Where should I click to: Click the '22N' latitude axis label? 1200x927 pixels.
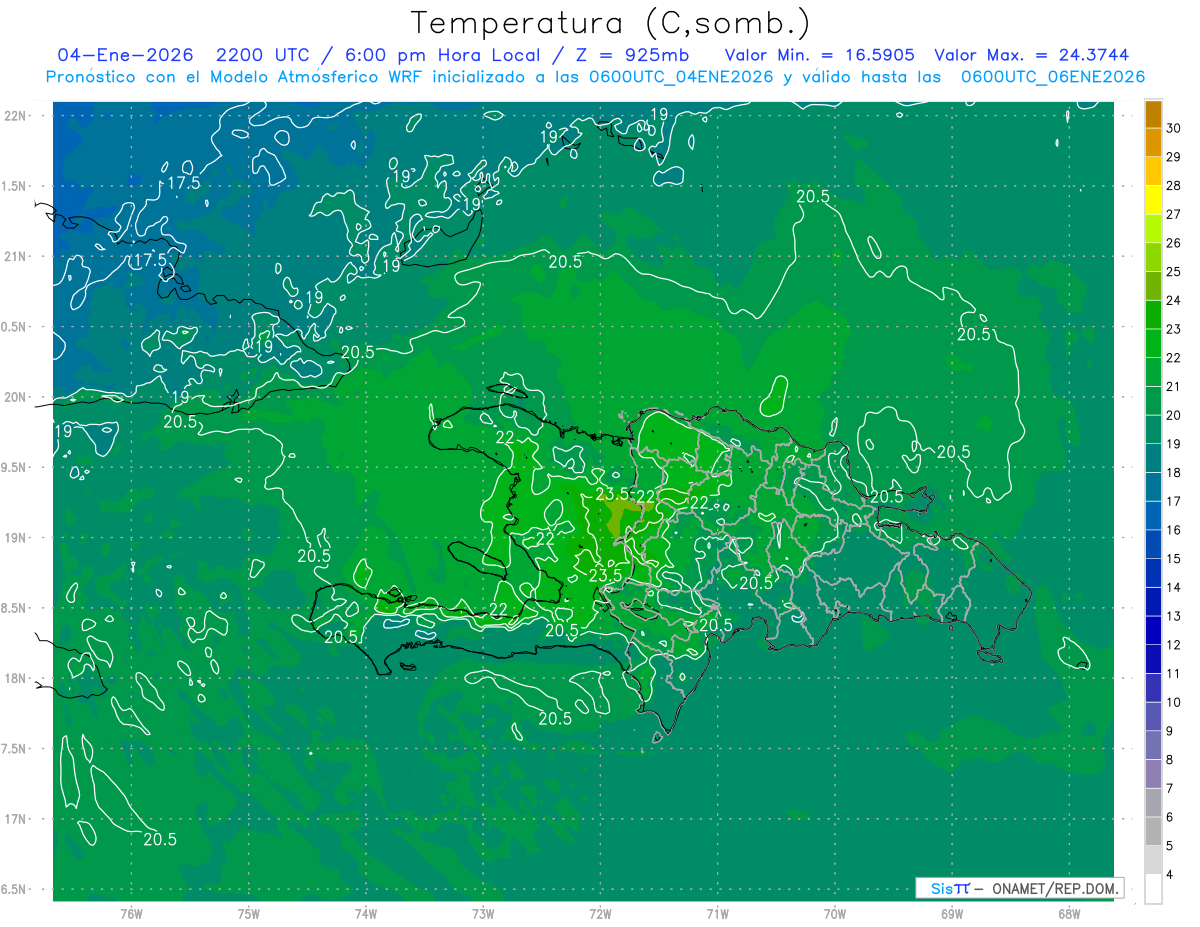coord(15,115)
